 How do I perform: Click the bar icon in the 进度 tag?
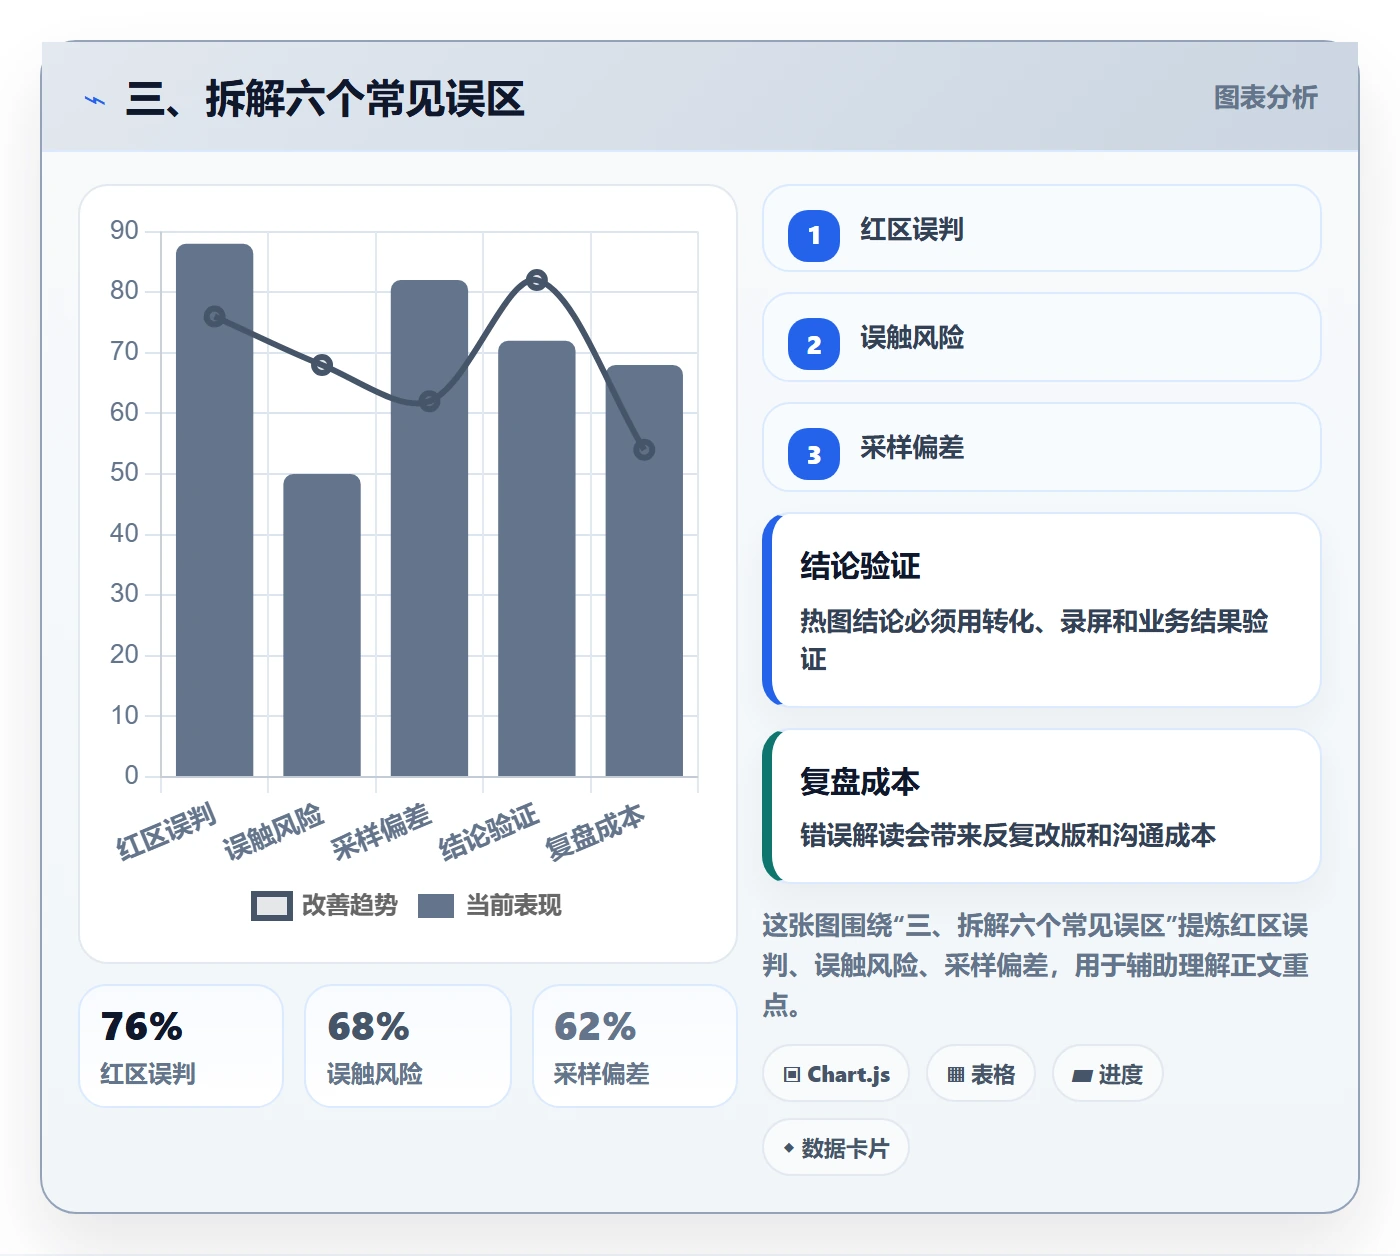click(x=1082, y=1076)
